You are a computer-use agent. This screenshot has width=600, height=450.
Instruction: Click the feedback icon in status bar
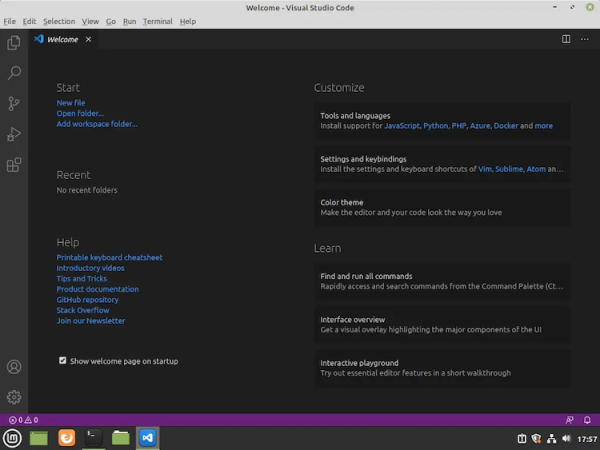[569, 420]
